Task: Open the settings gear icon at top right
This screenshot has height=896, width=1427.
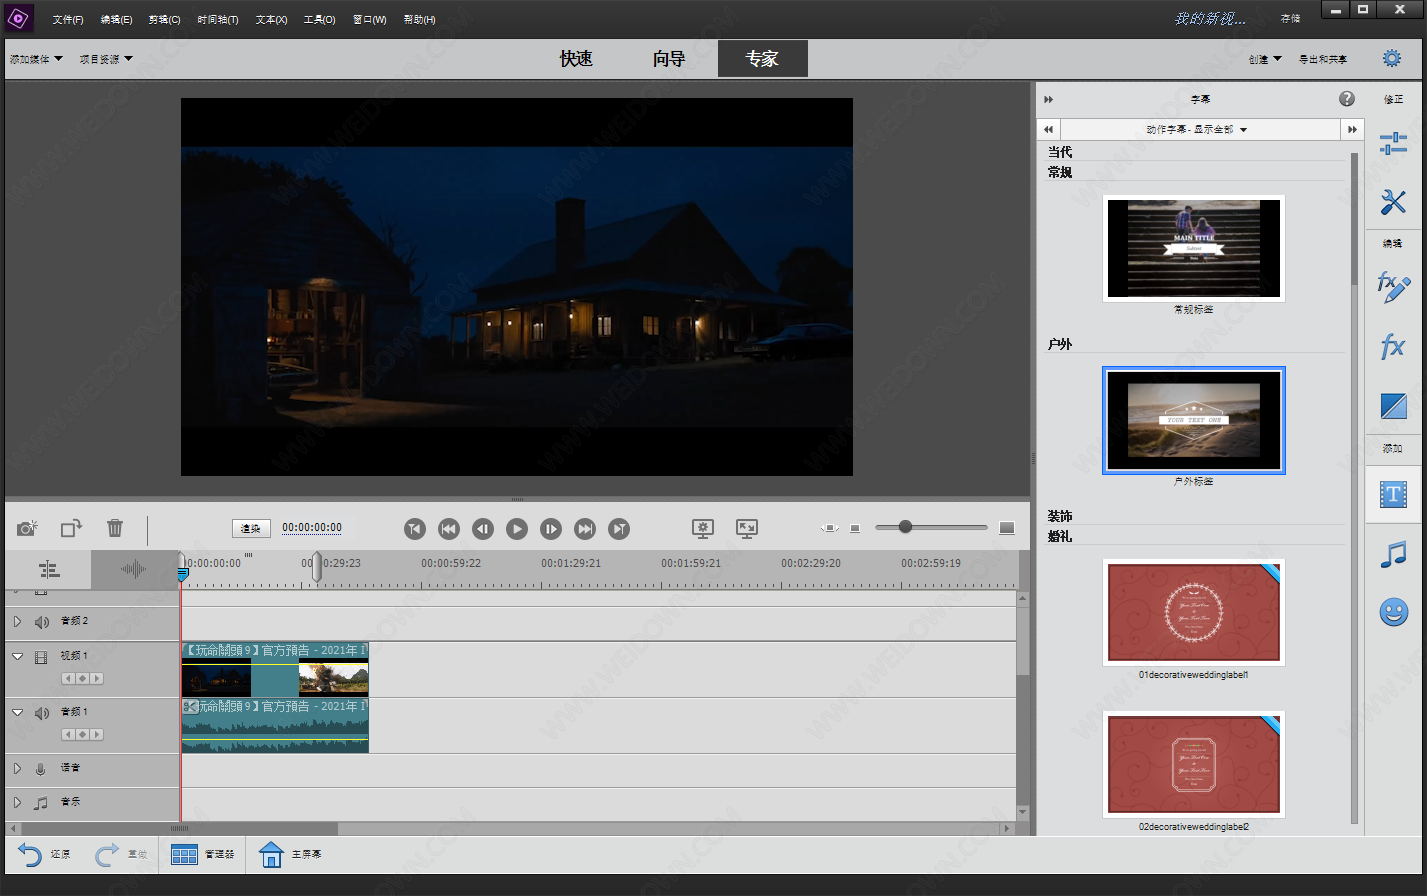Action: pos(1391,59)
